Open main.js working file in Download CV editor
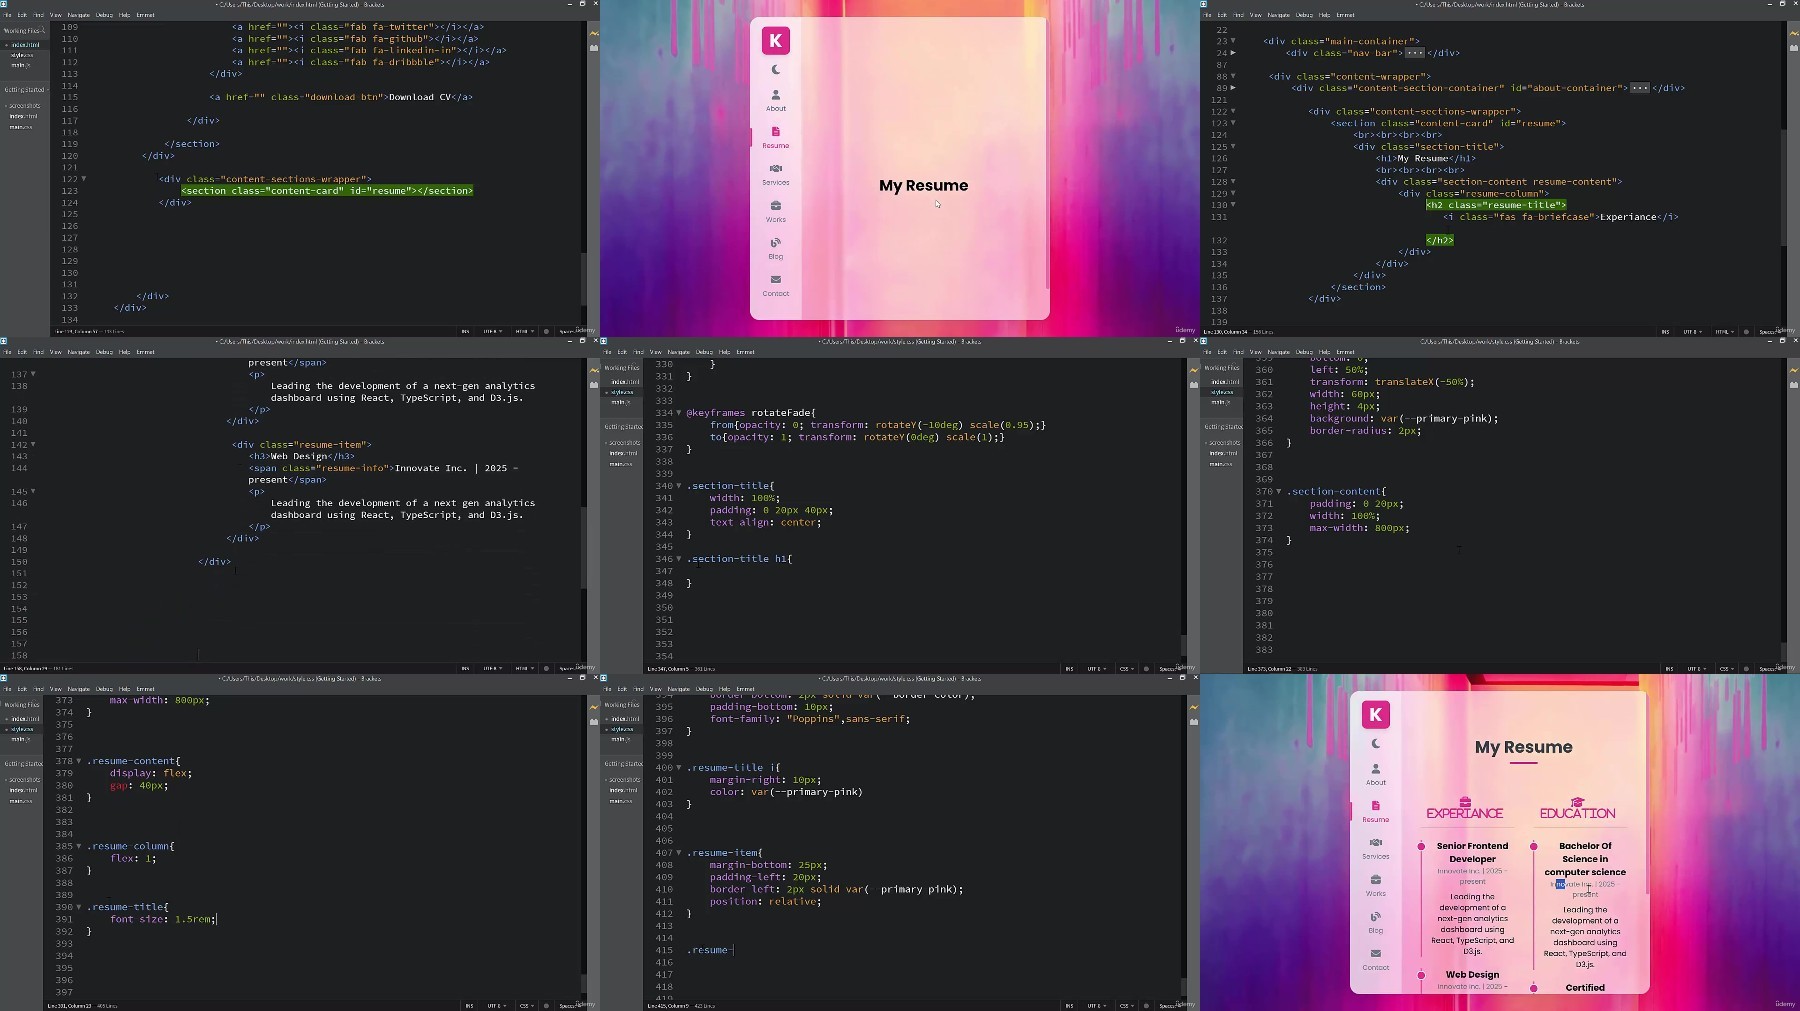Image resolution: width=1800 pixels, height=1011 pixels. click(x=20, y=65)
